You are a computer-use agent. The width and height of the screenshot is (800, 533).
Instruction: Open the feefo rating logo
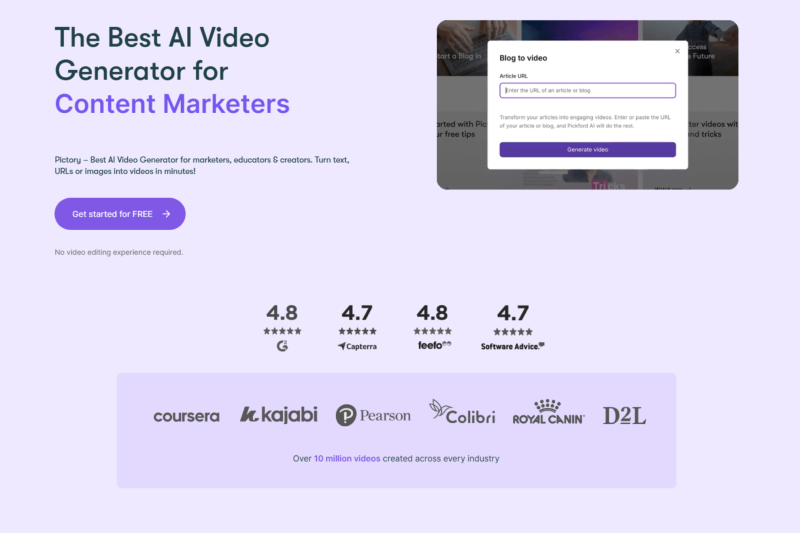tap(434, 345)
